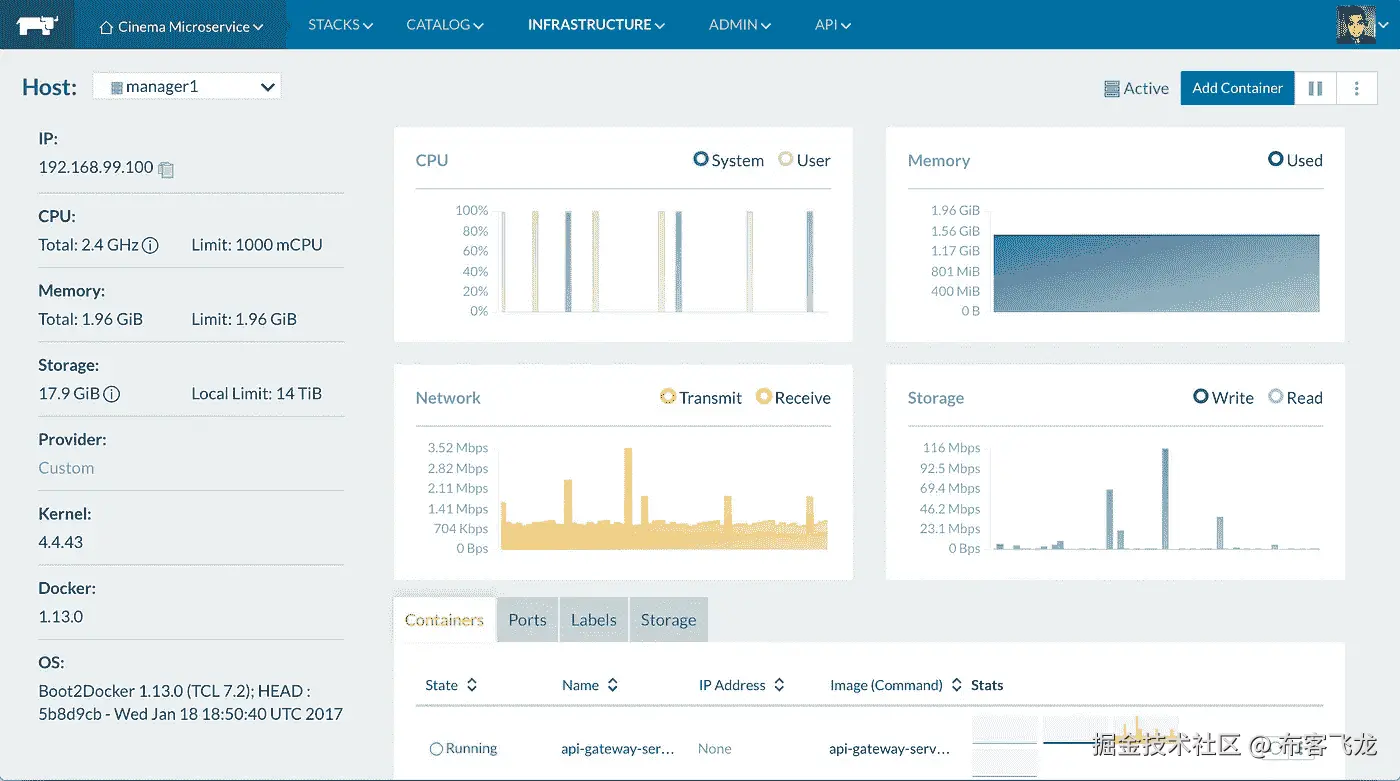Open the STACKS menu
The width and height of the screenshot is (1400, 781).
click(x=340, y=25)
